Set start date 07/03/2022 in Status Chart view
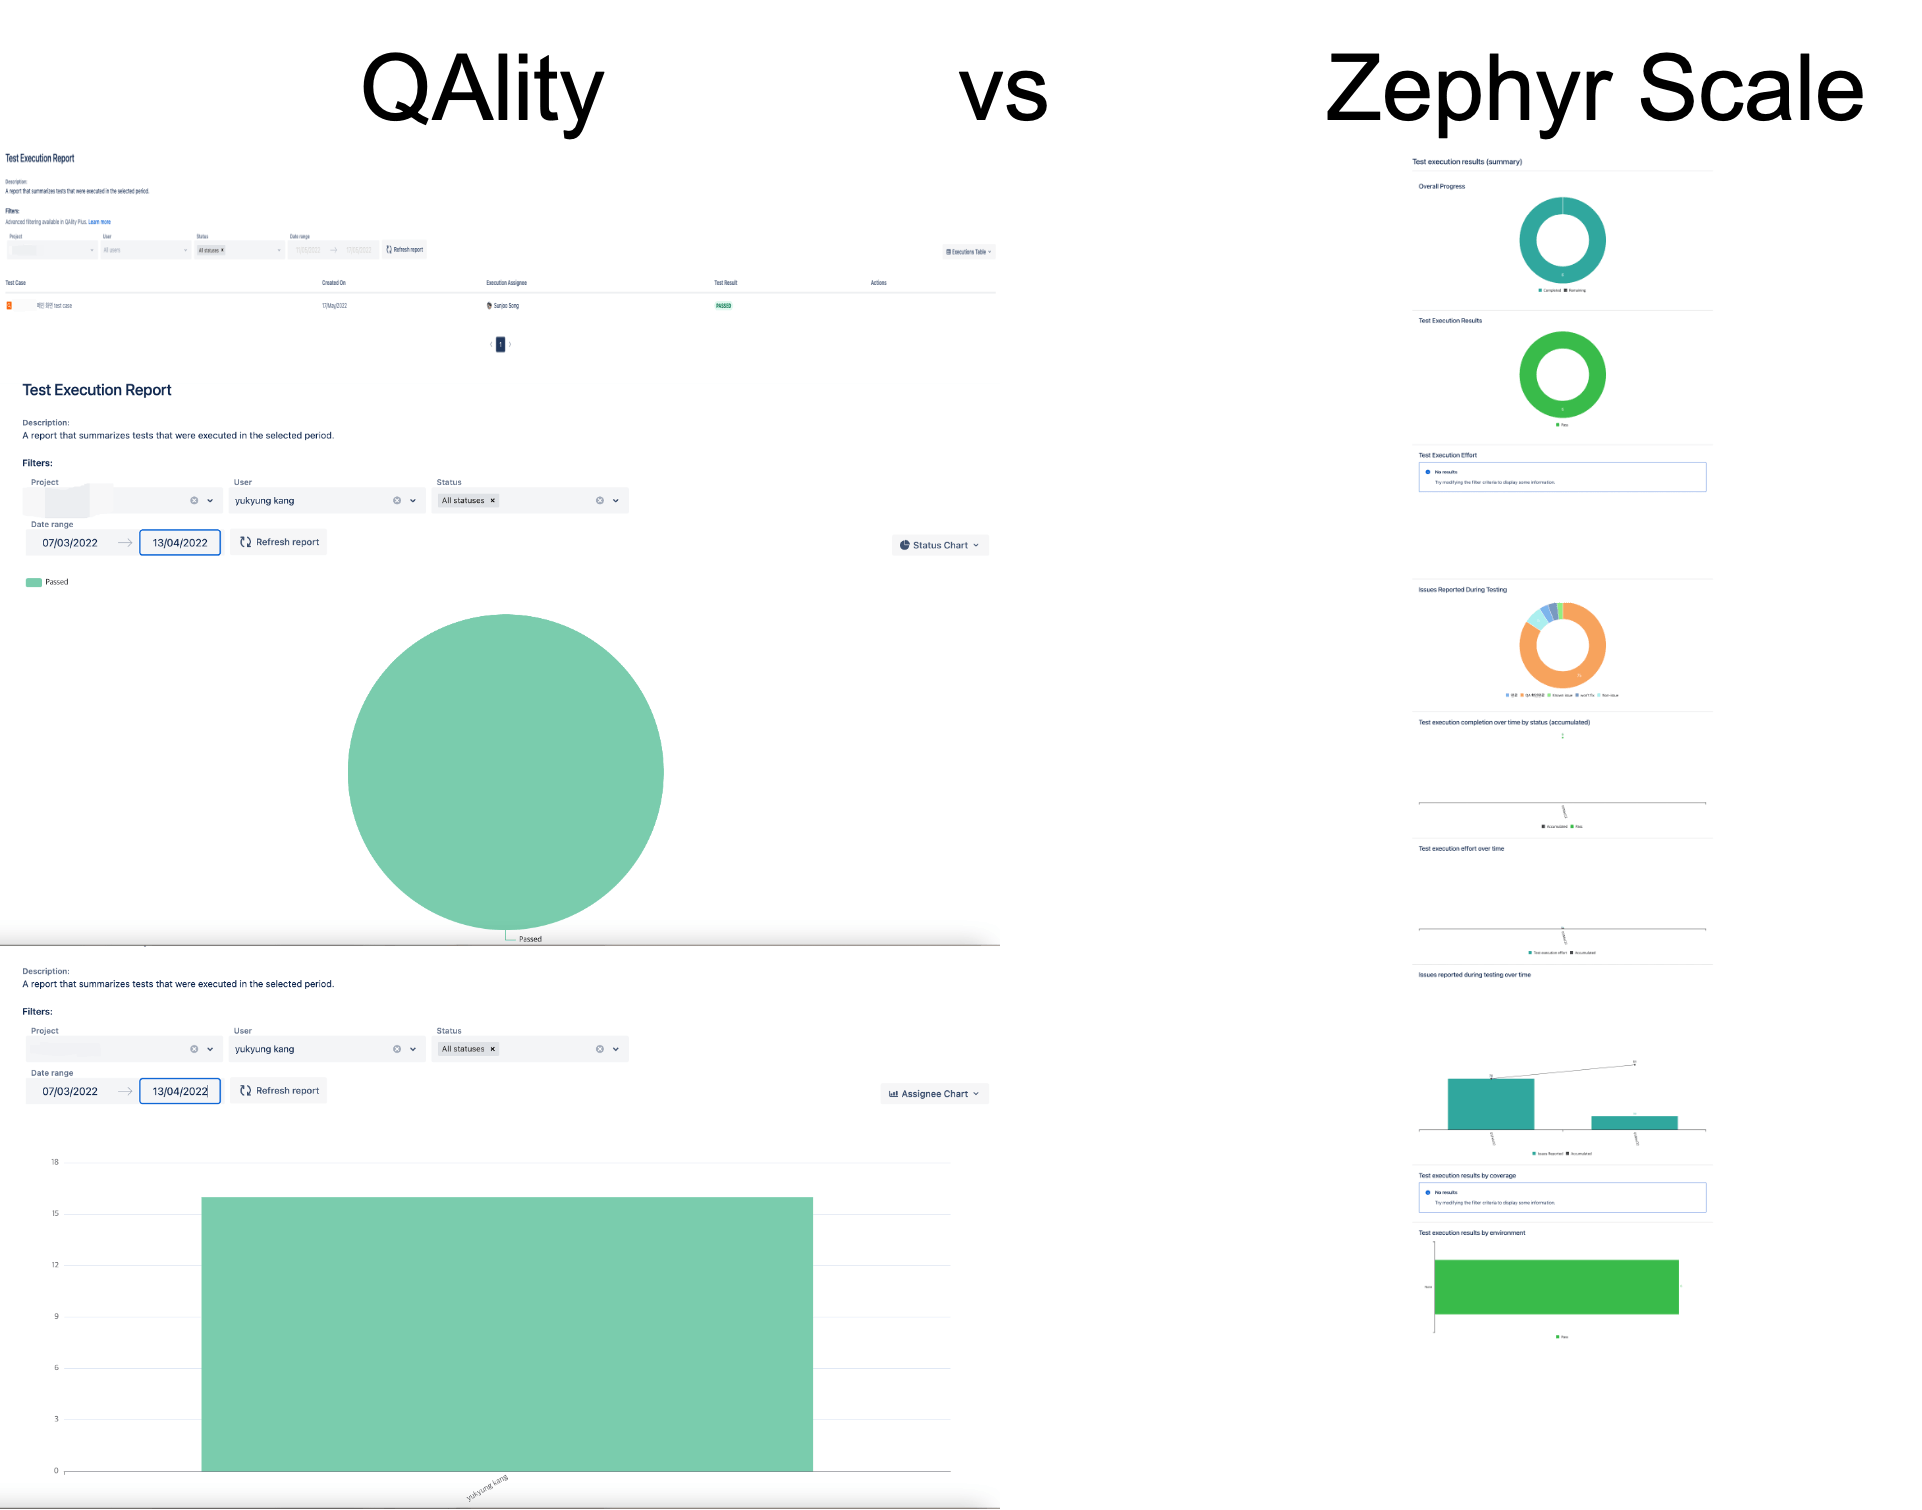Image resolution: width=1922 pixels, height=1510 pixels. click(x=70, y=543)
